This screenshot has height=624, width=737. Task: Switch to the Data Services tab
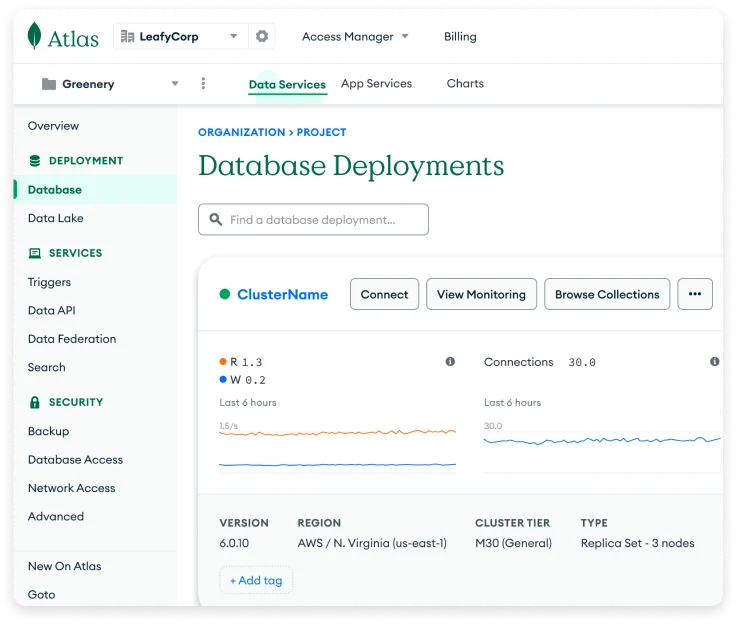pyautogui.click(x=287, y=85)
